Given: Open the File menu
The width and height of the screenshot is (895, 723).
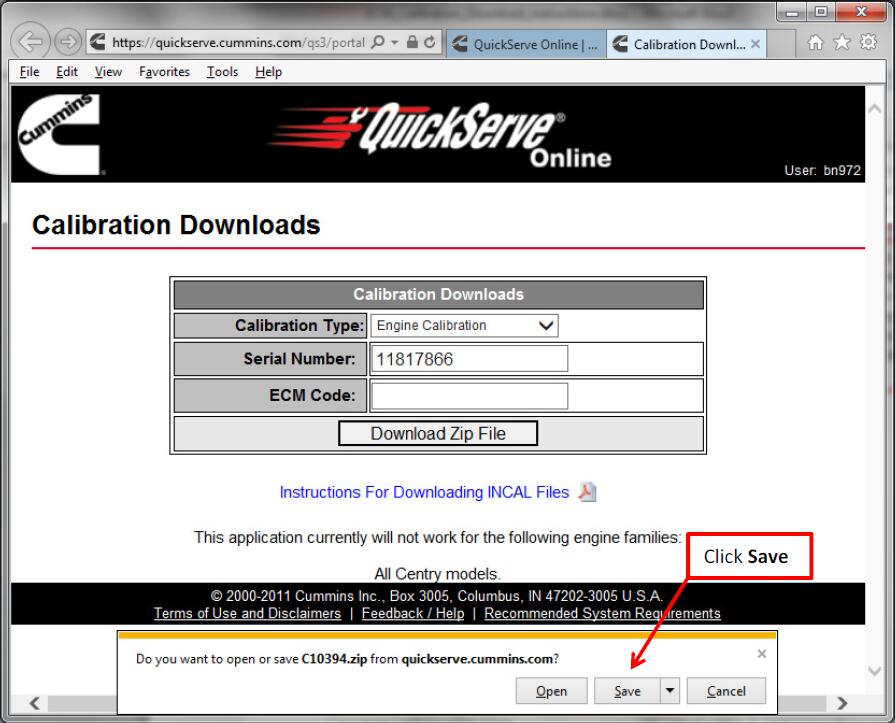Looking at the screenshot, I should [30, 72].
